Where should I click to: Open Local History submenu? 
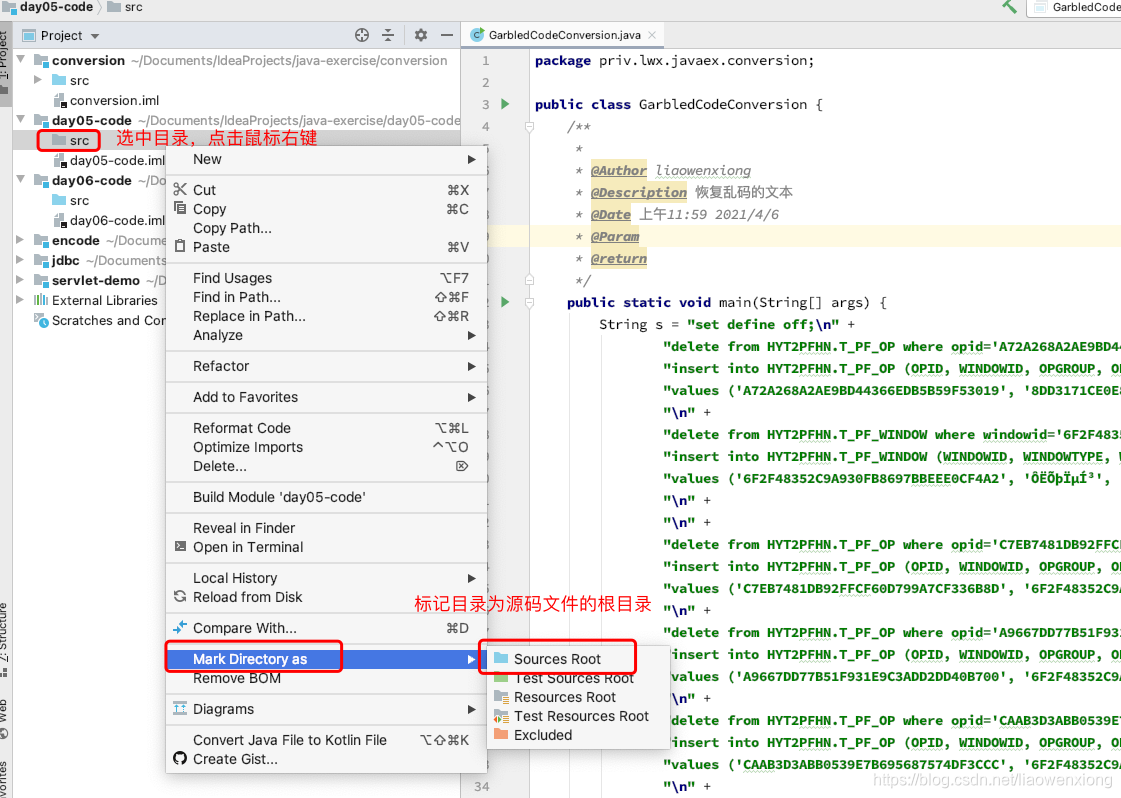(x=326, y=578)
